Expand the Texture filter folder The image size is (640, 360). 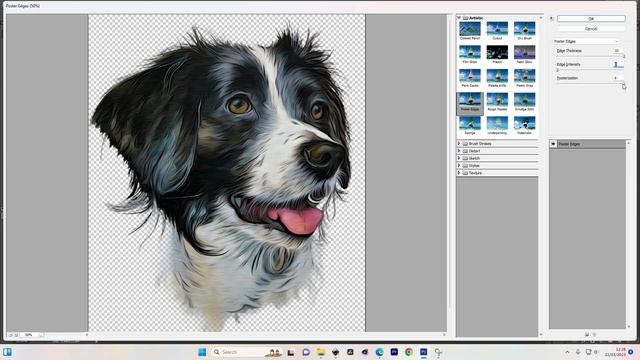click(x=459, y=173)
